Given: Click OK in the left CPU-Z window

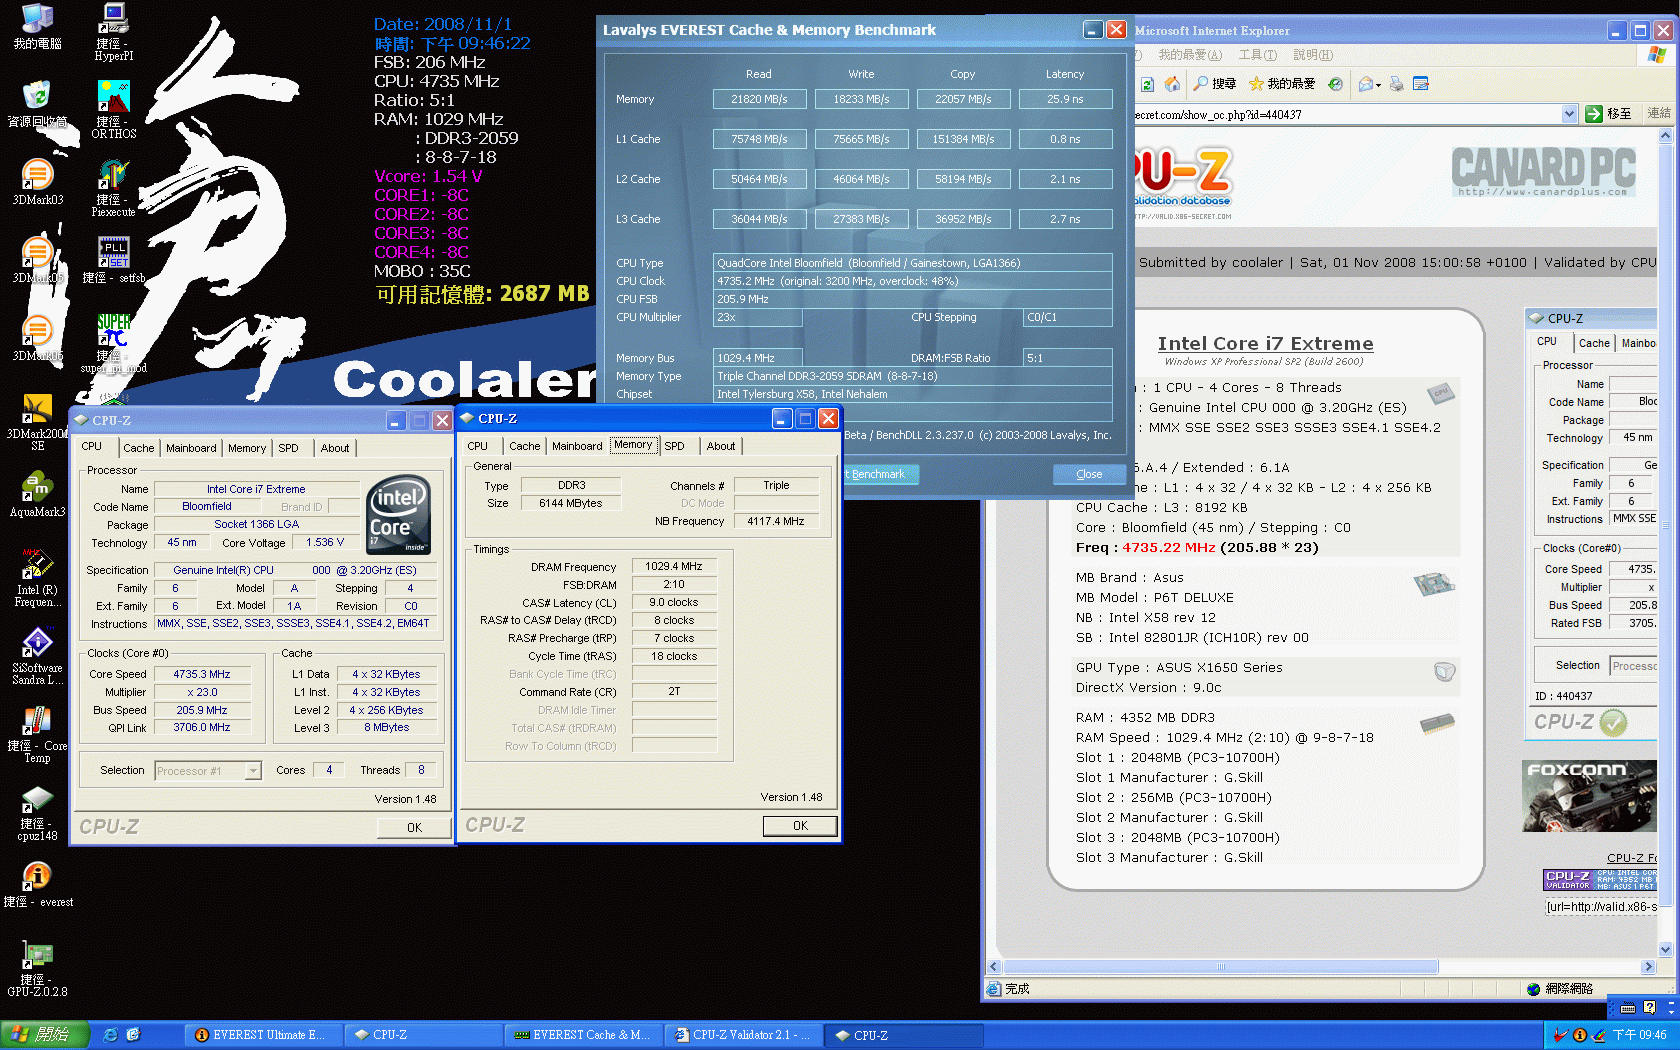Looking at the screenshot, I should pyautogui.click(x=414, y=828).
